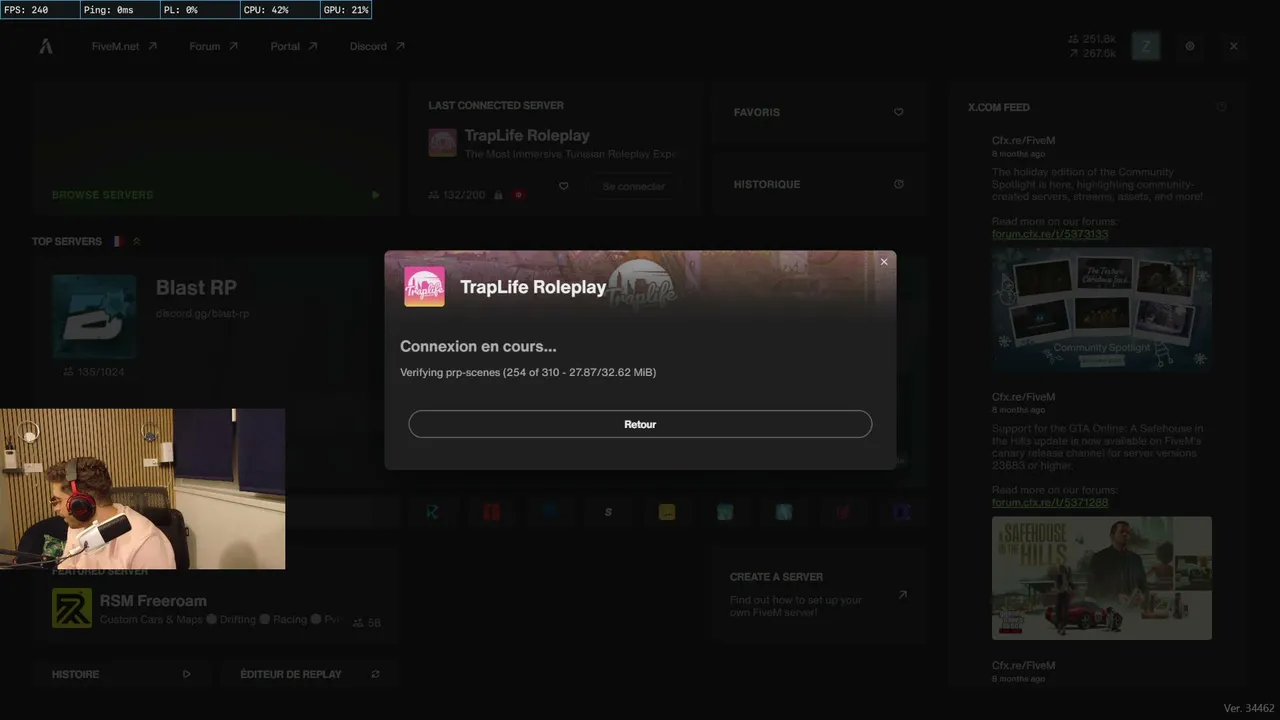Image resolution: width=1280 pixels, height=720 pixels.
Task: Click the first Cfx.re/FiveM feed author
Action: tap(1023, 141)
